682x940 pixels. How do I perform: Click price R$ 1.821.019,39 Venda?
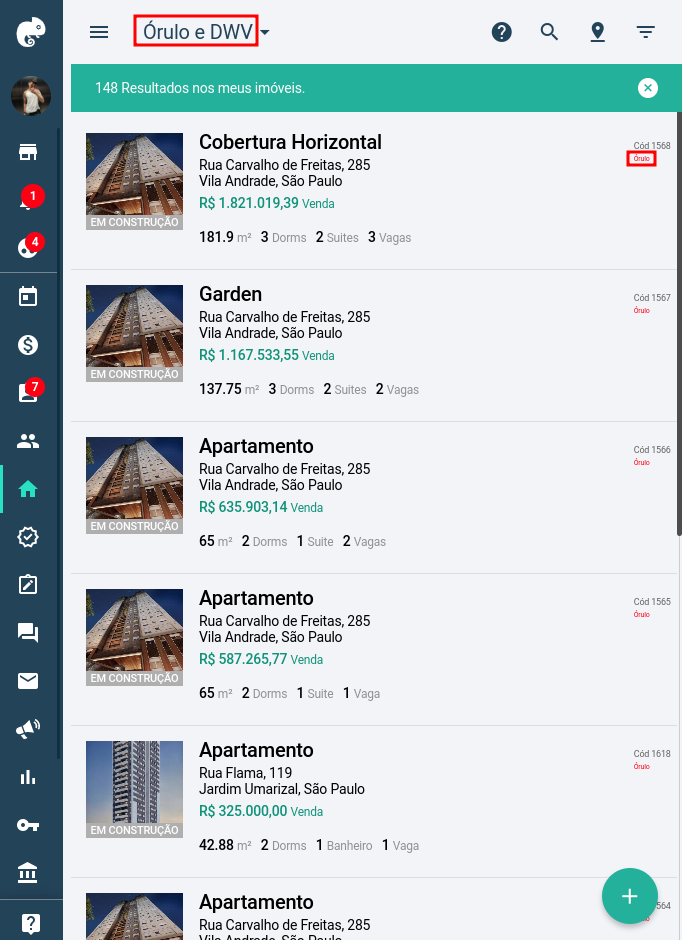(x=267, y=203)
